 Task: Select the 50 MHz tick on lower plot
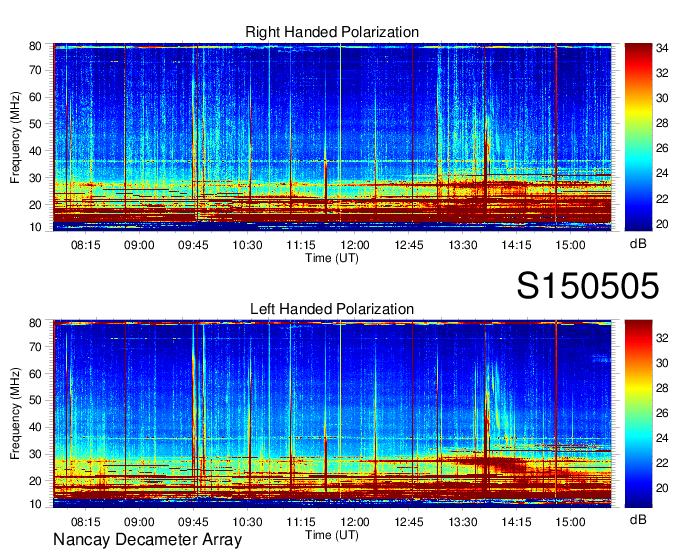(35, 401)
